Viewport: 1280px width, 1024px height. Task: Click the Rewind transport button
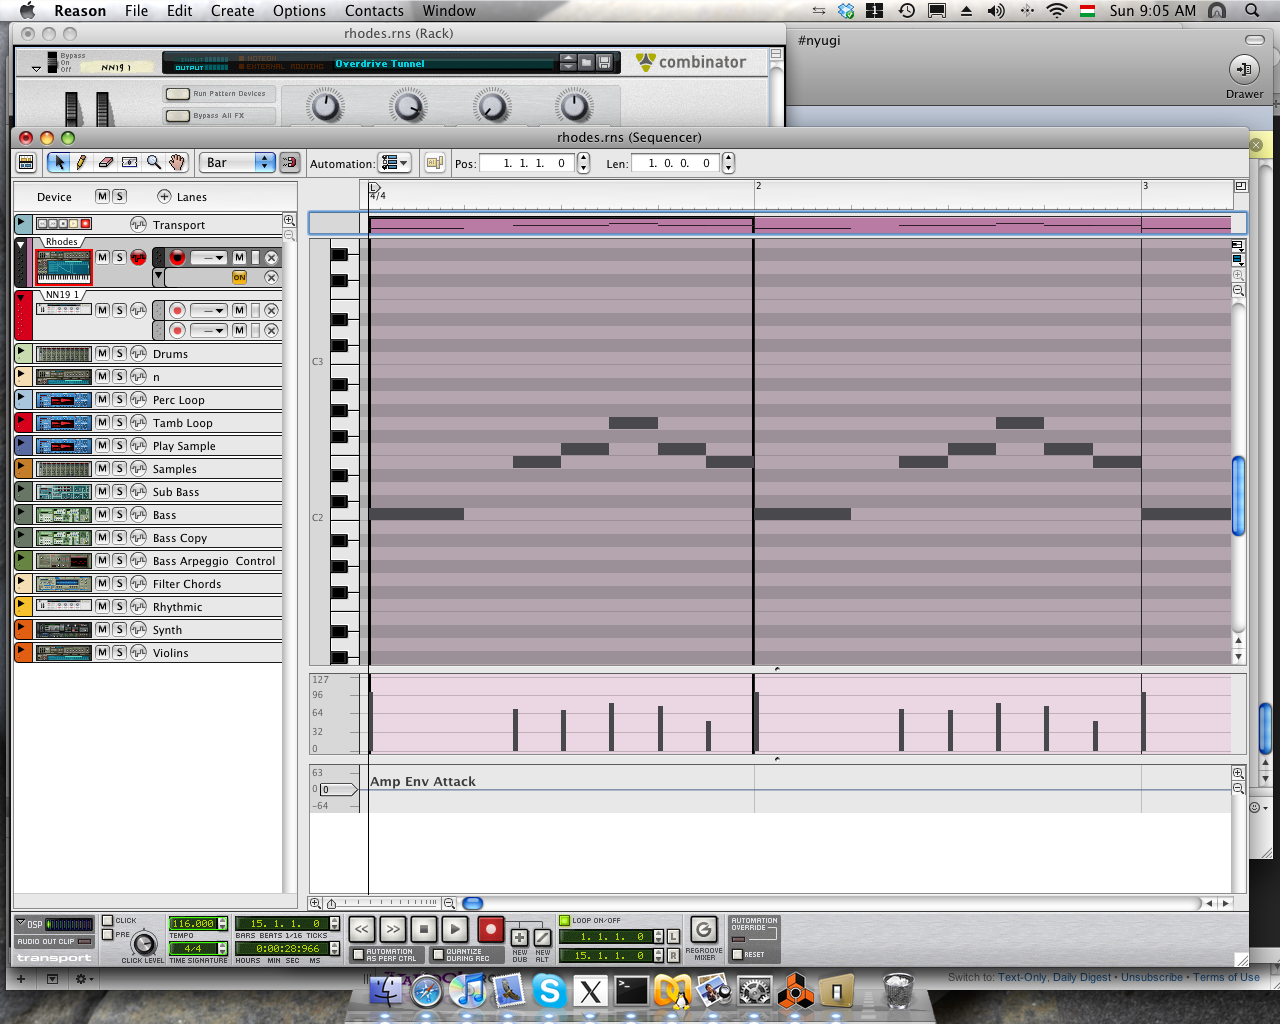(362, 929)
